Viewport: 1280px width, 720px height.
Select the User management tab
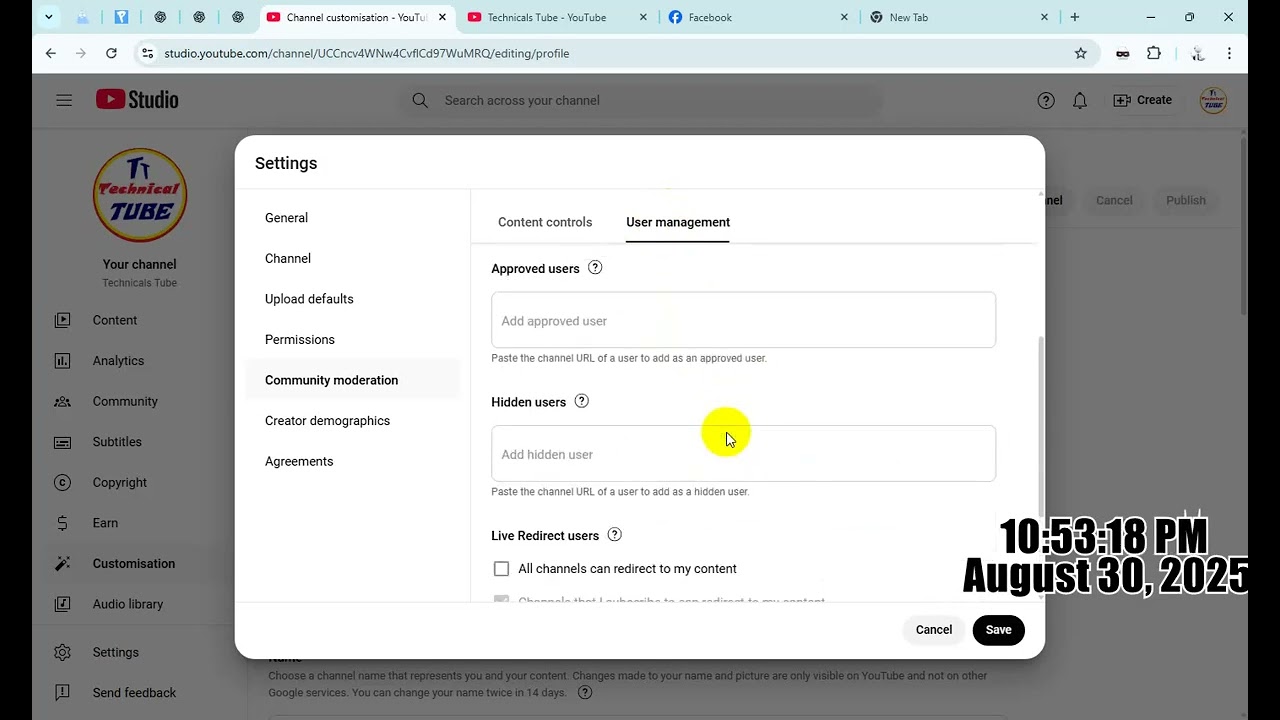coord(678,222)
